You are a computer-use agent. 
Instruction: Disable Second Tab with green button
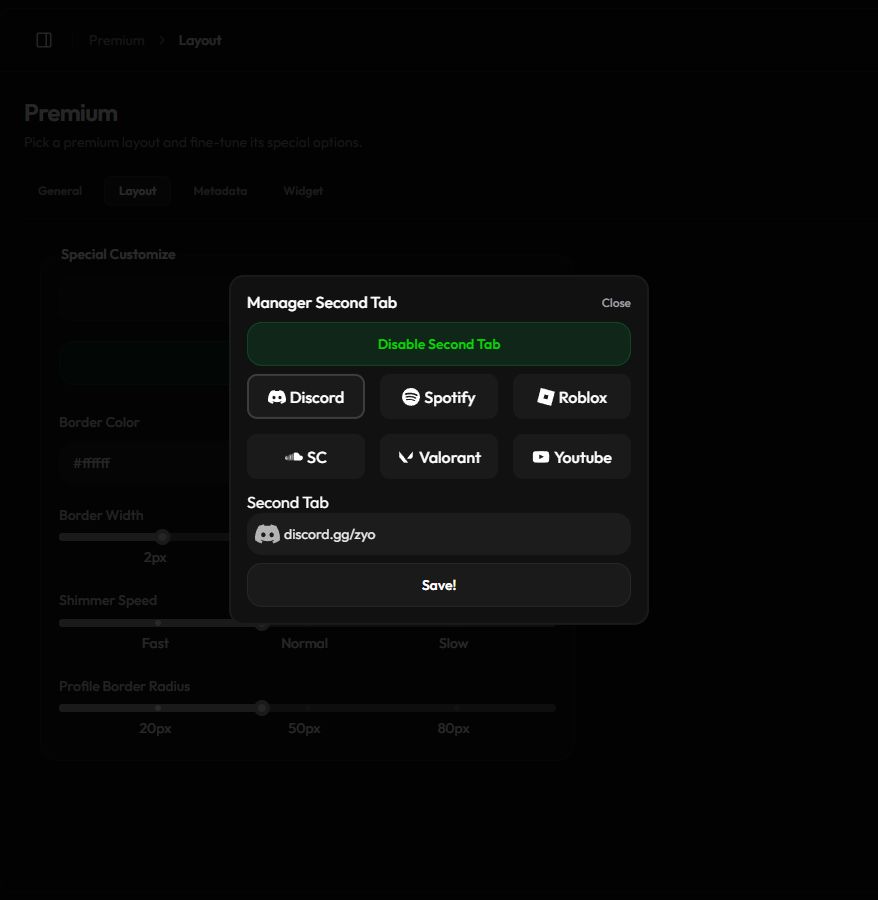[x=439, y=344]
